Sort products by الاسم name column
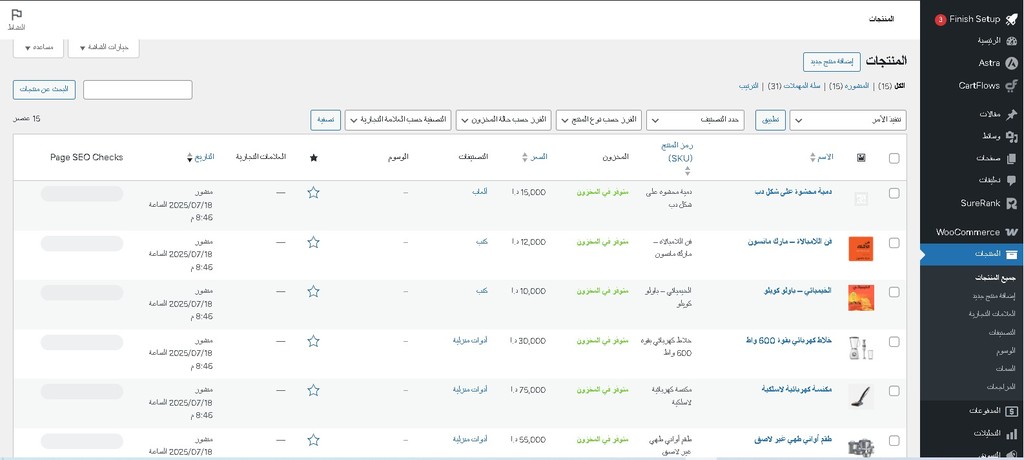This screenshot has width=1024, height=460. click(821, 157)
